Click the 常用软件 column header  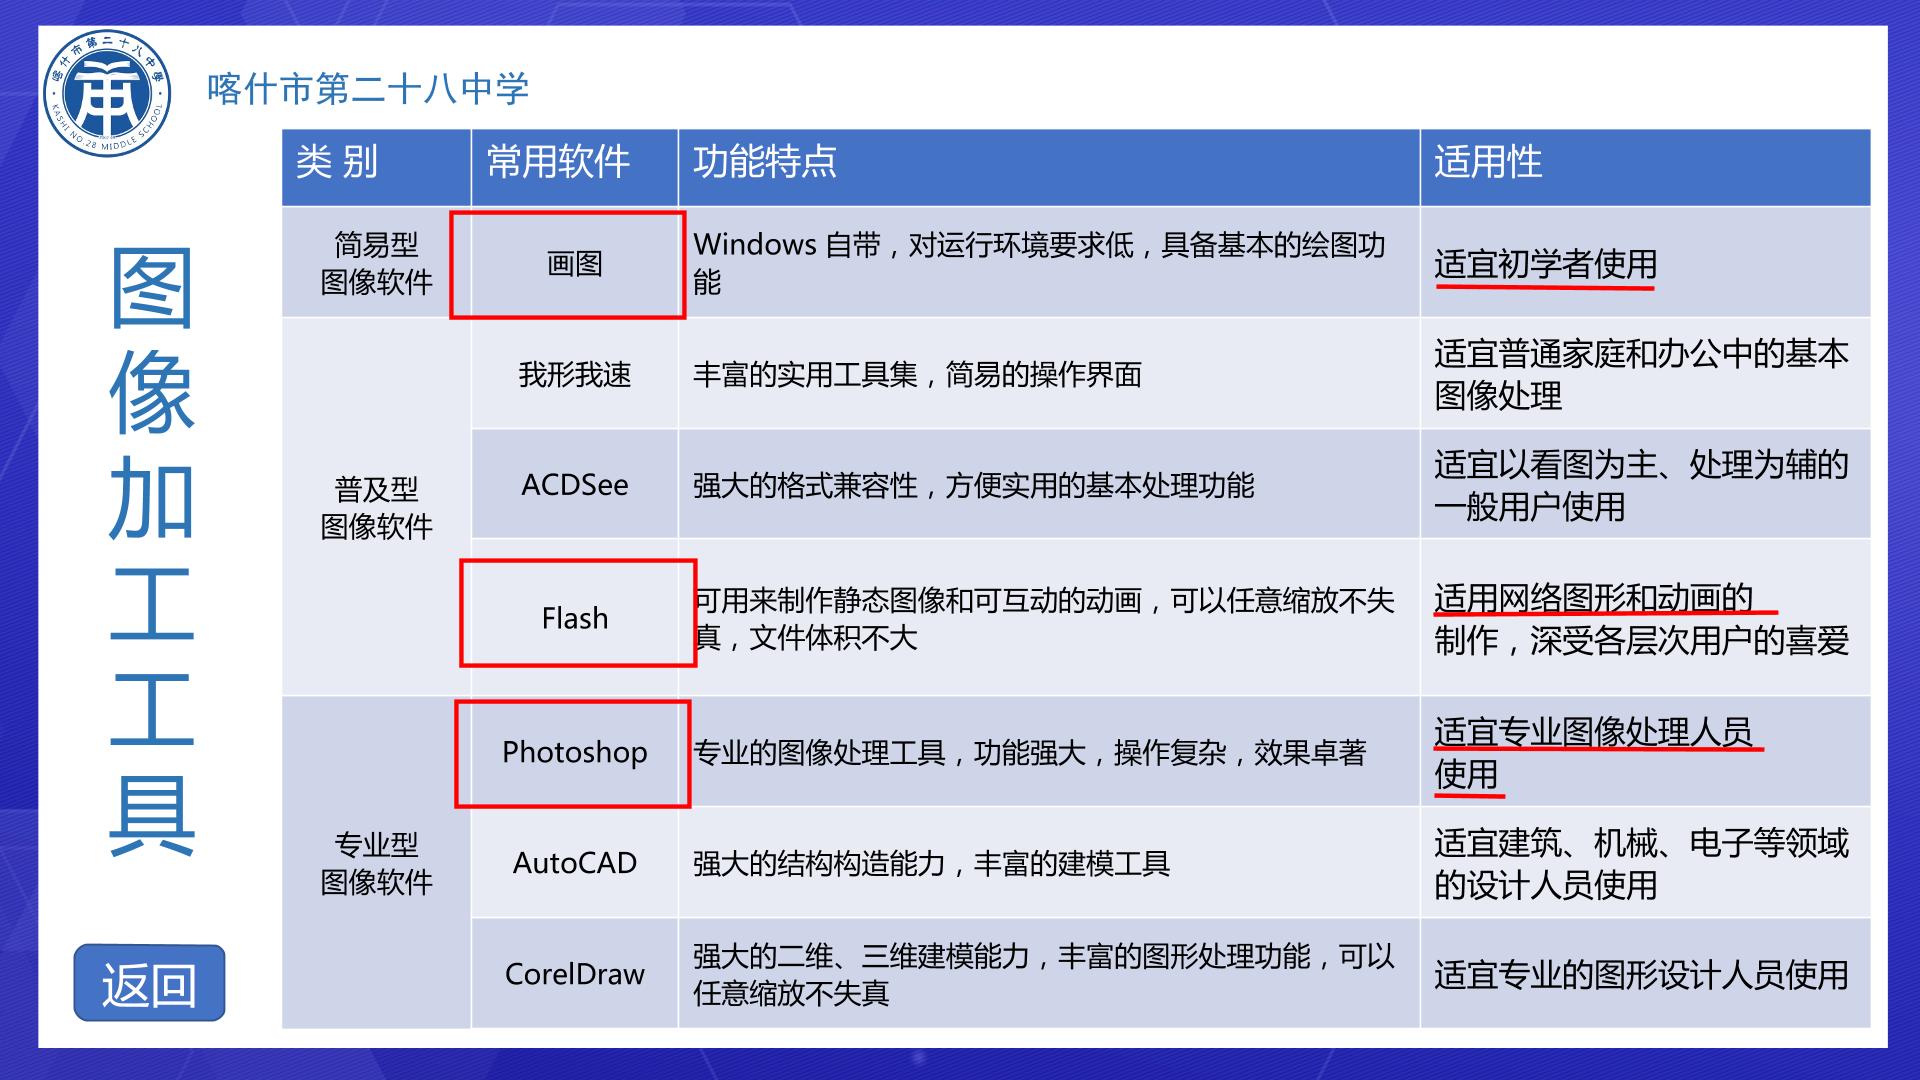point(575,167)
